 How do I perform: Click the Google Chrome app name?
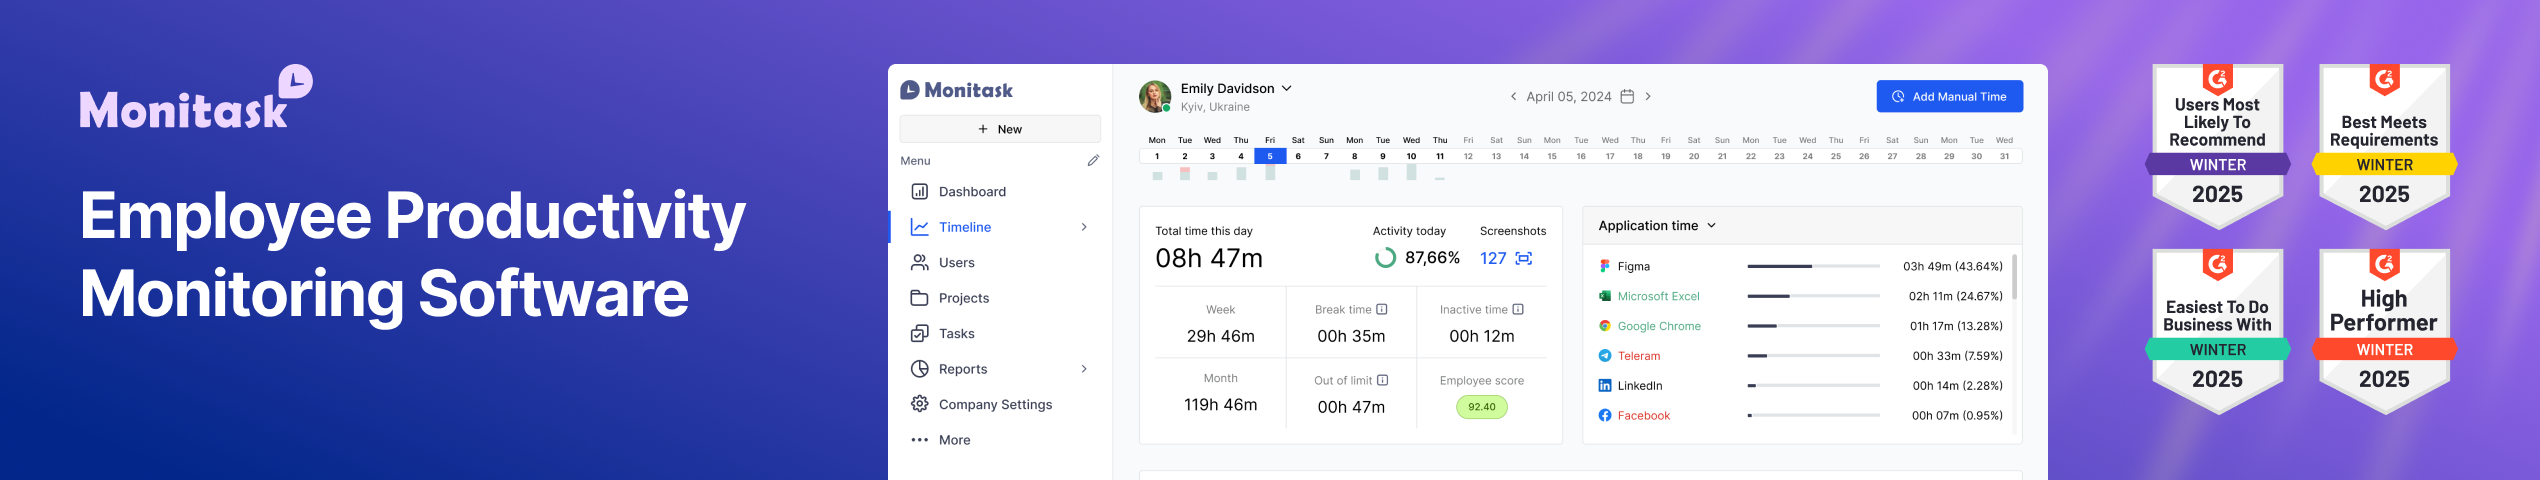[x=1659, y=326]
